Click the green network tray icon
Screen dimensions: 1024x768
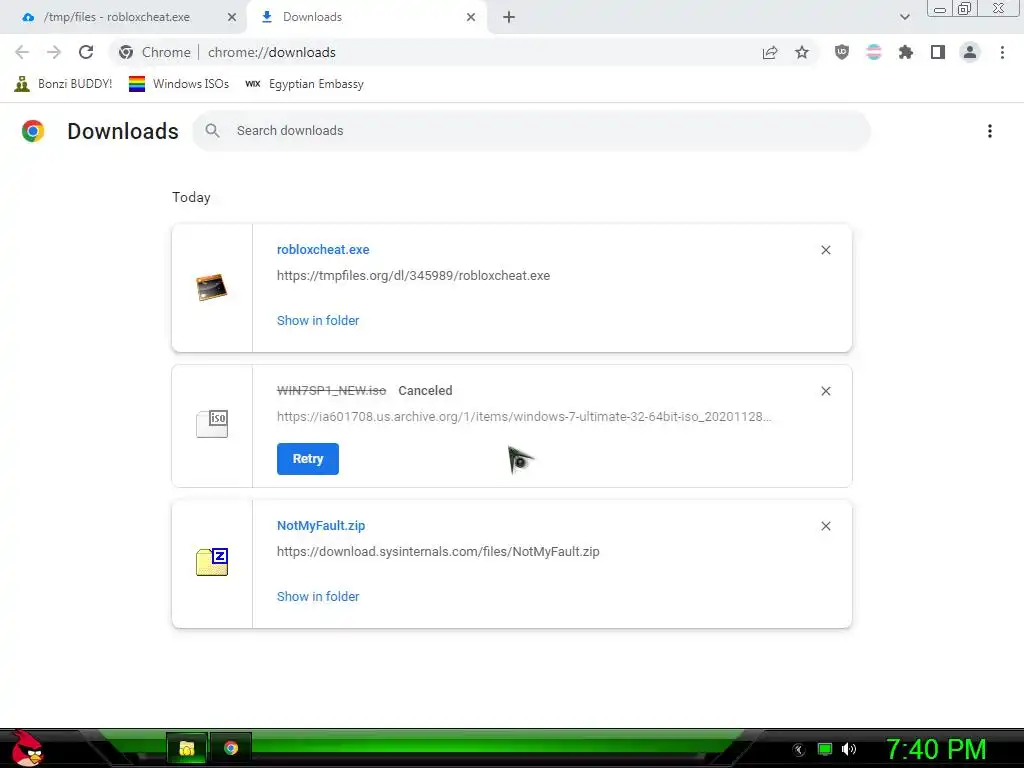825,749
